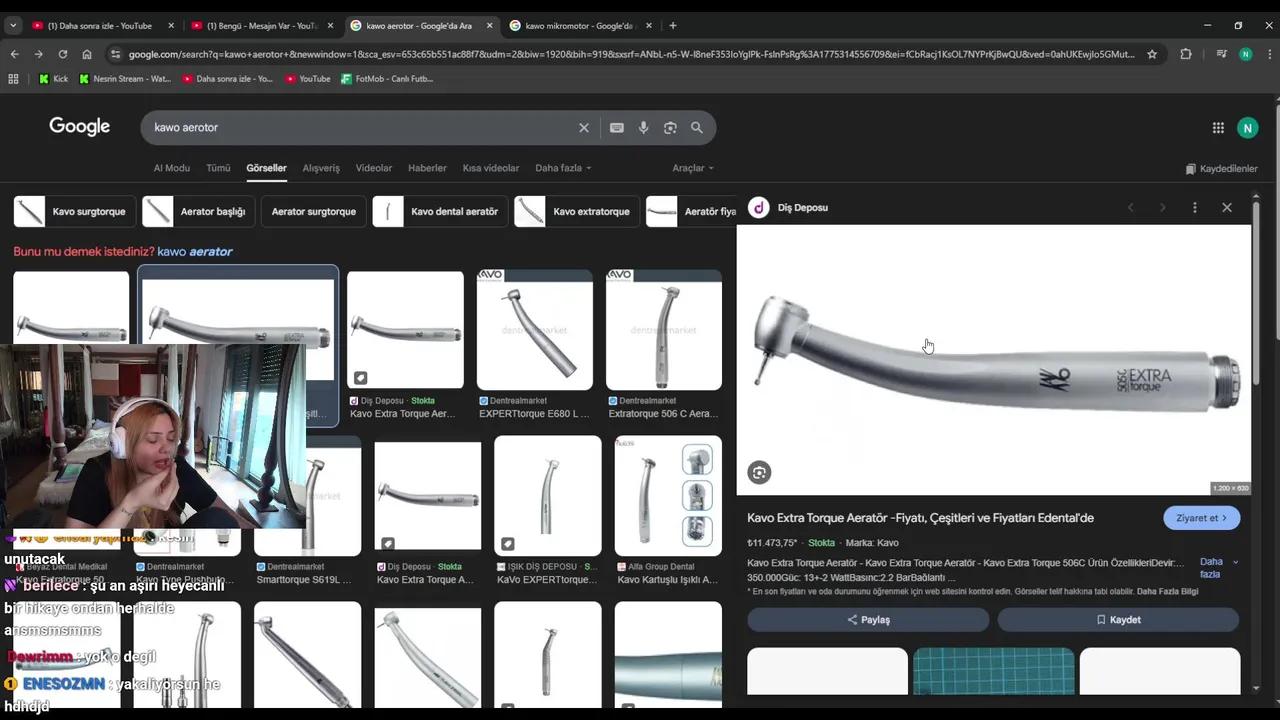The height and width of the screenshot is (720, 1280).
Task: Click the Google logo
Action: [x=80, y=127]
